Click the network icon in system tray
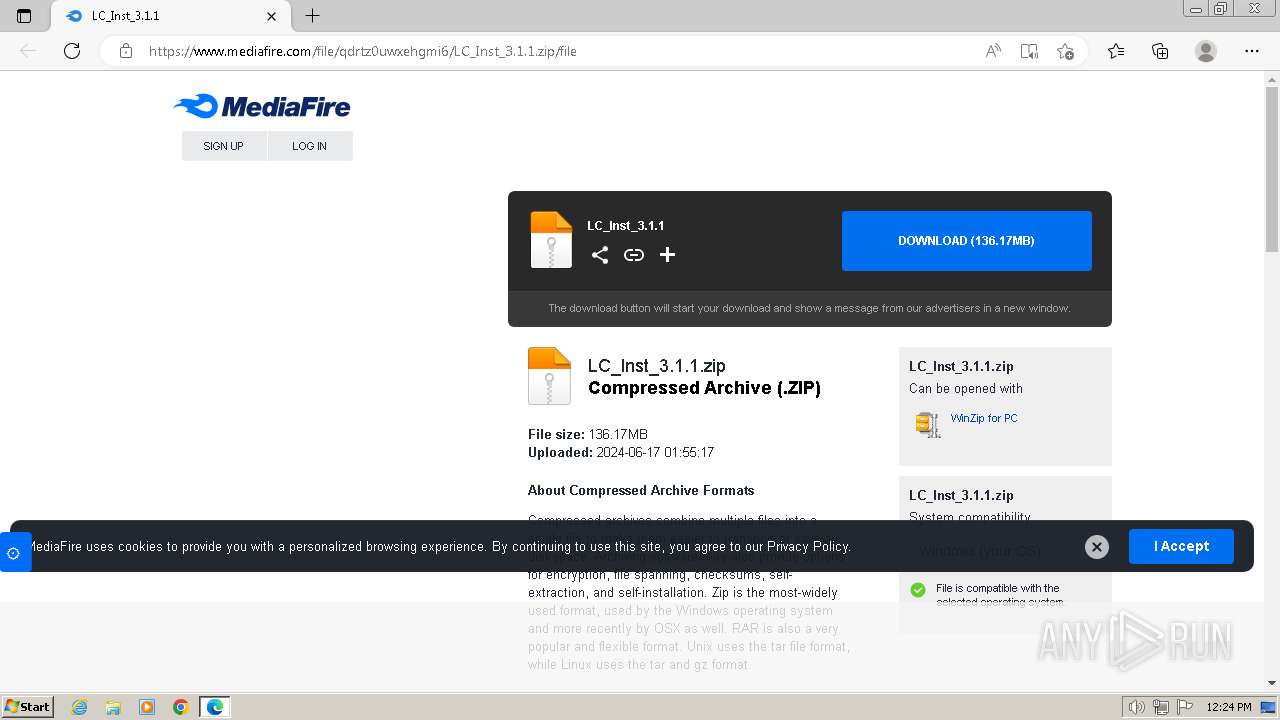 pyautogui.click(x=1160, y=707)
